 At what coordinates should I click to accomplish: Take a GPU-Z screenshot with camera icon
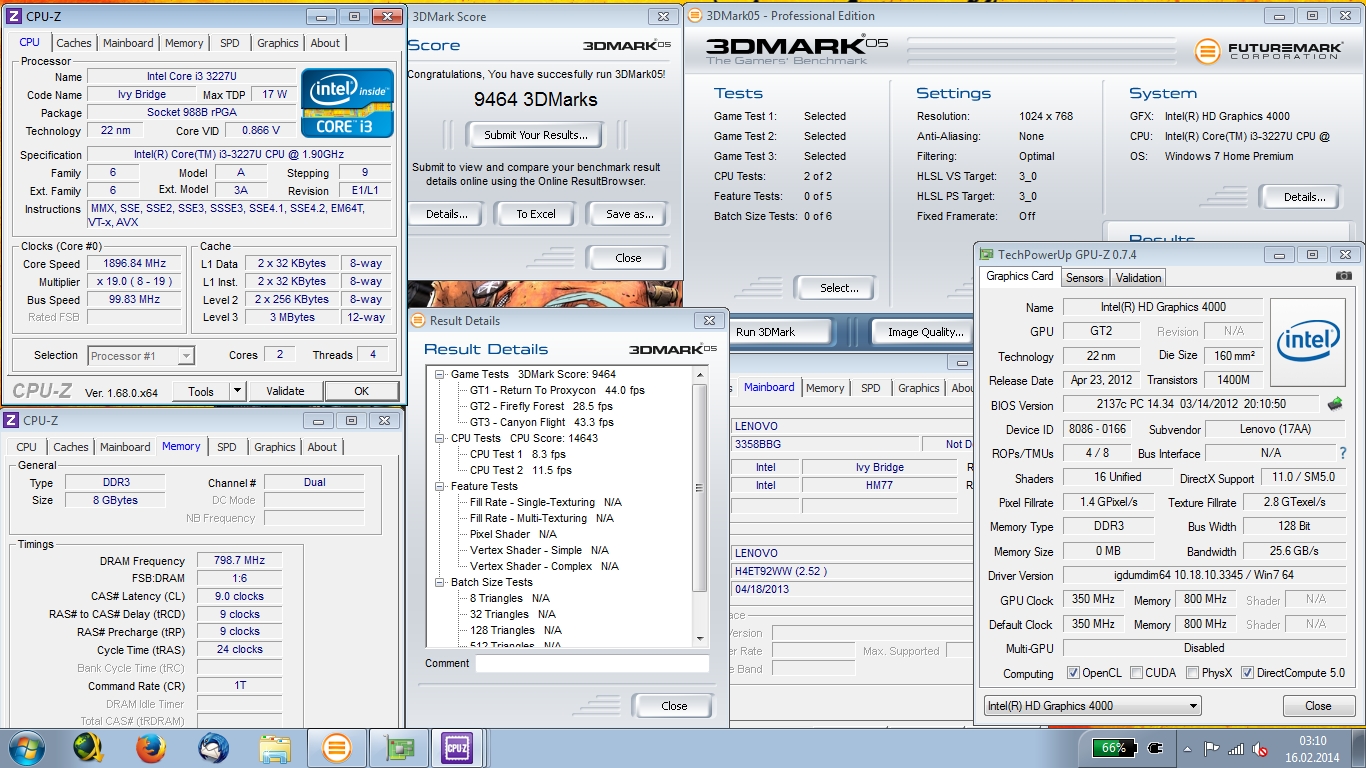1344,276
